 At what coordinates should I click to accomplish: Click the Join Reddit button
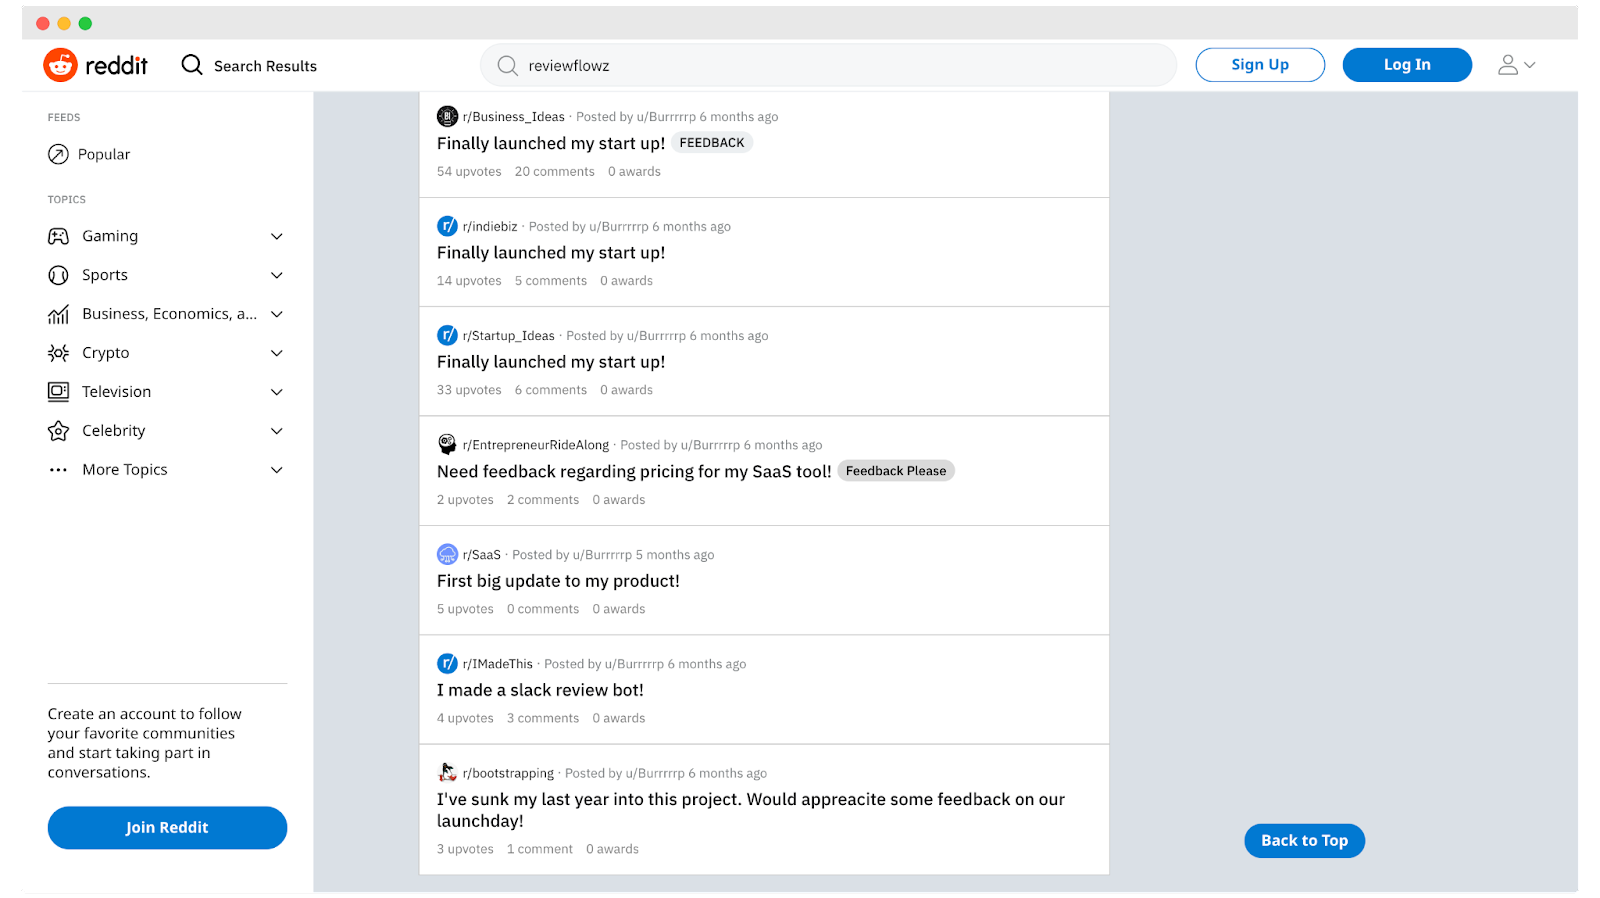(x=167, y=828)
